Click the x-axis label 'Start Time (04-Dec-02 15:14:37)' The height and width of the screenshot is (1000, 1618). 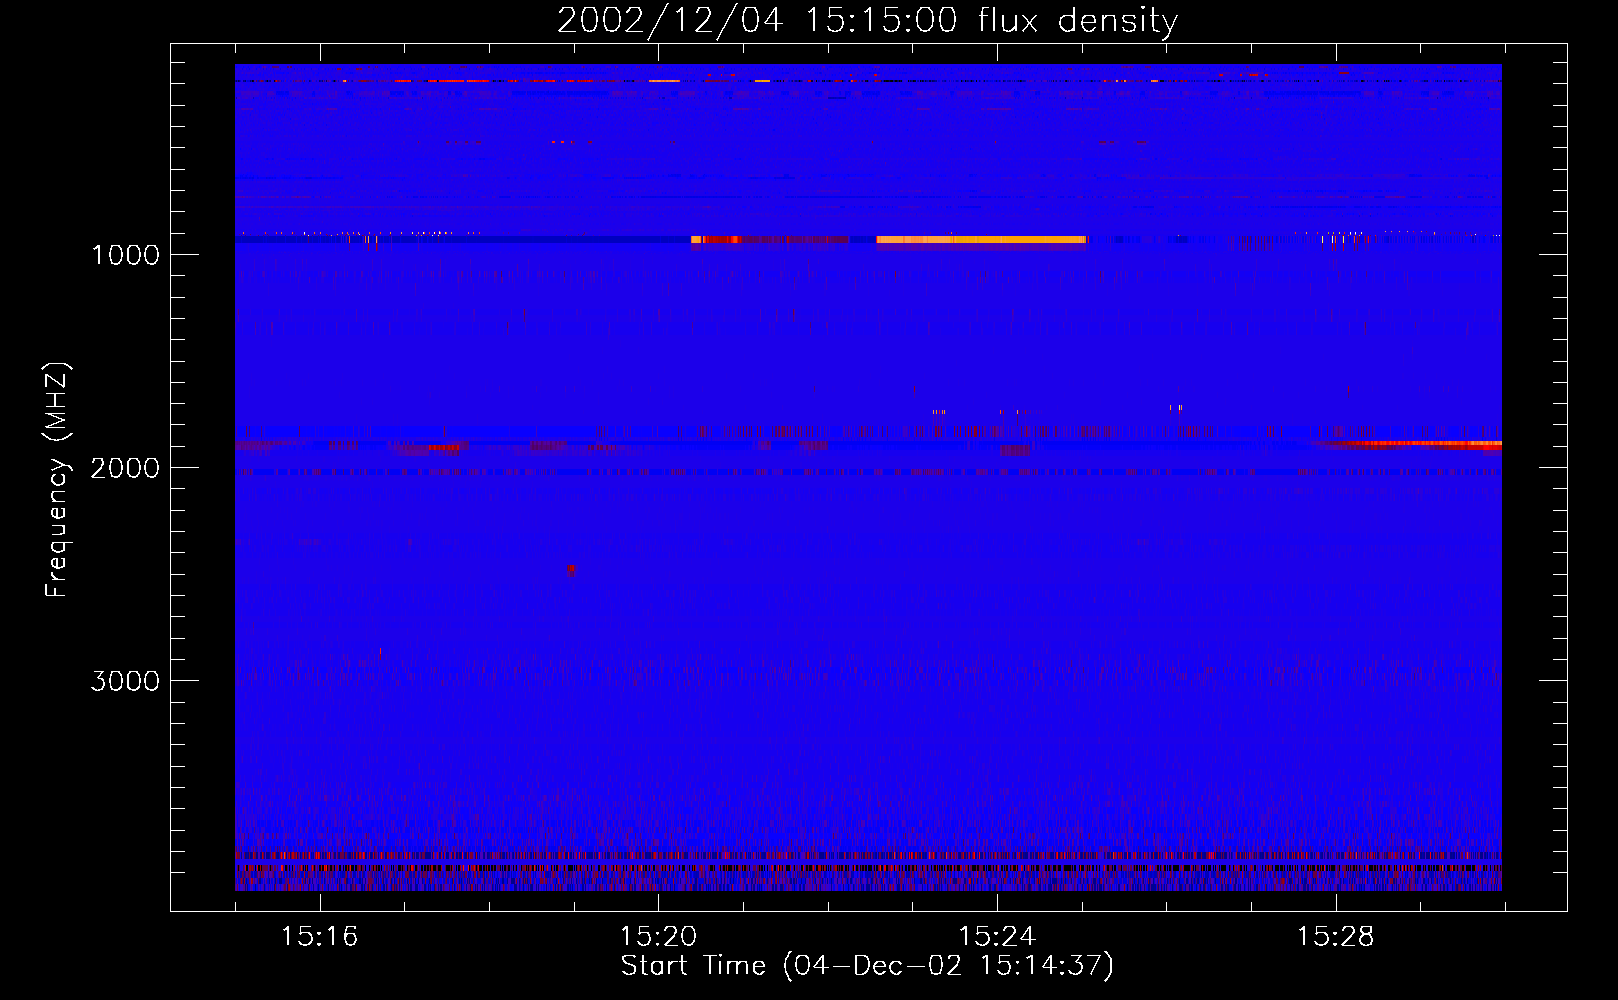click(867, 966)
